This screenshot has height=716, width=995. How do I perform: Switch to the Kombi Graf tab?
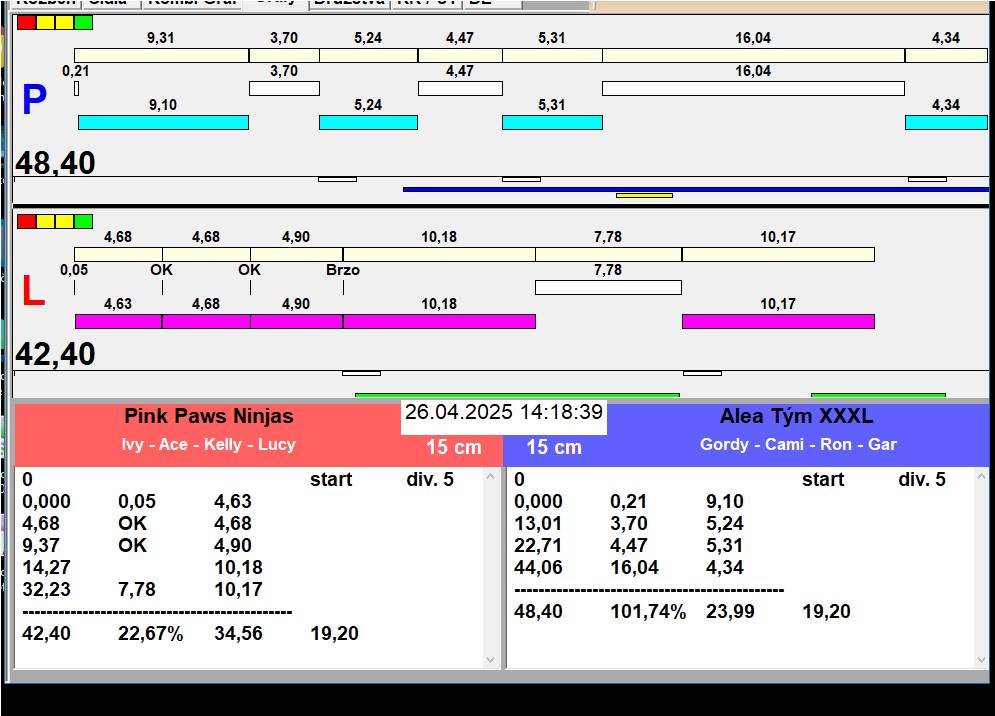(x=192, y=3)
